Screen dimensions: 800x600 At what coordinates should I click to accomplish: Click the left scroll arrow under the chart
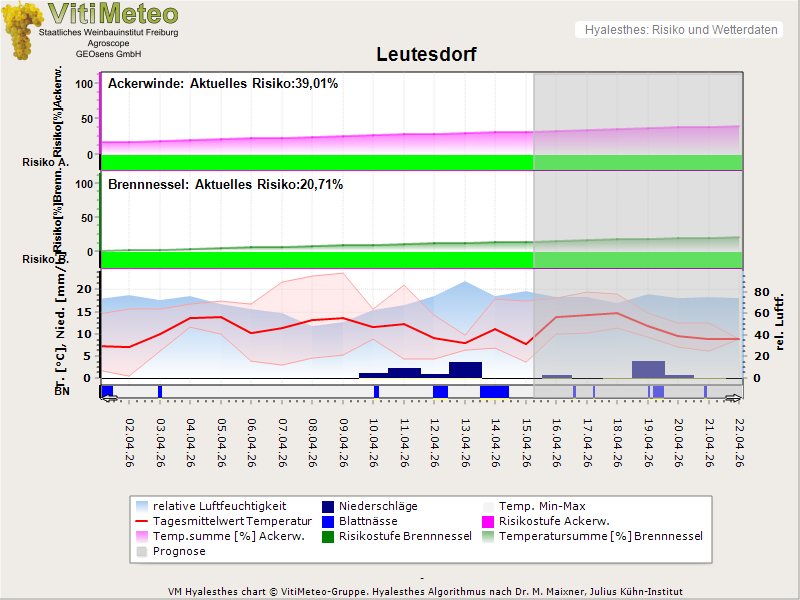pos(109,398)
